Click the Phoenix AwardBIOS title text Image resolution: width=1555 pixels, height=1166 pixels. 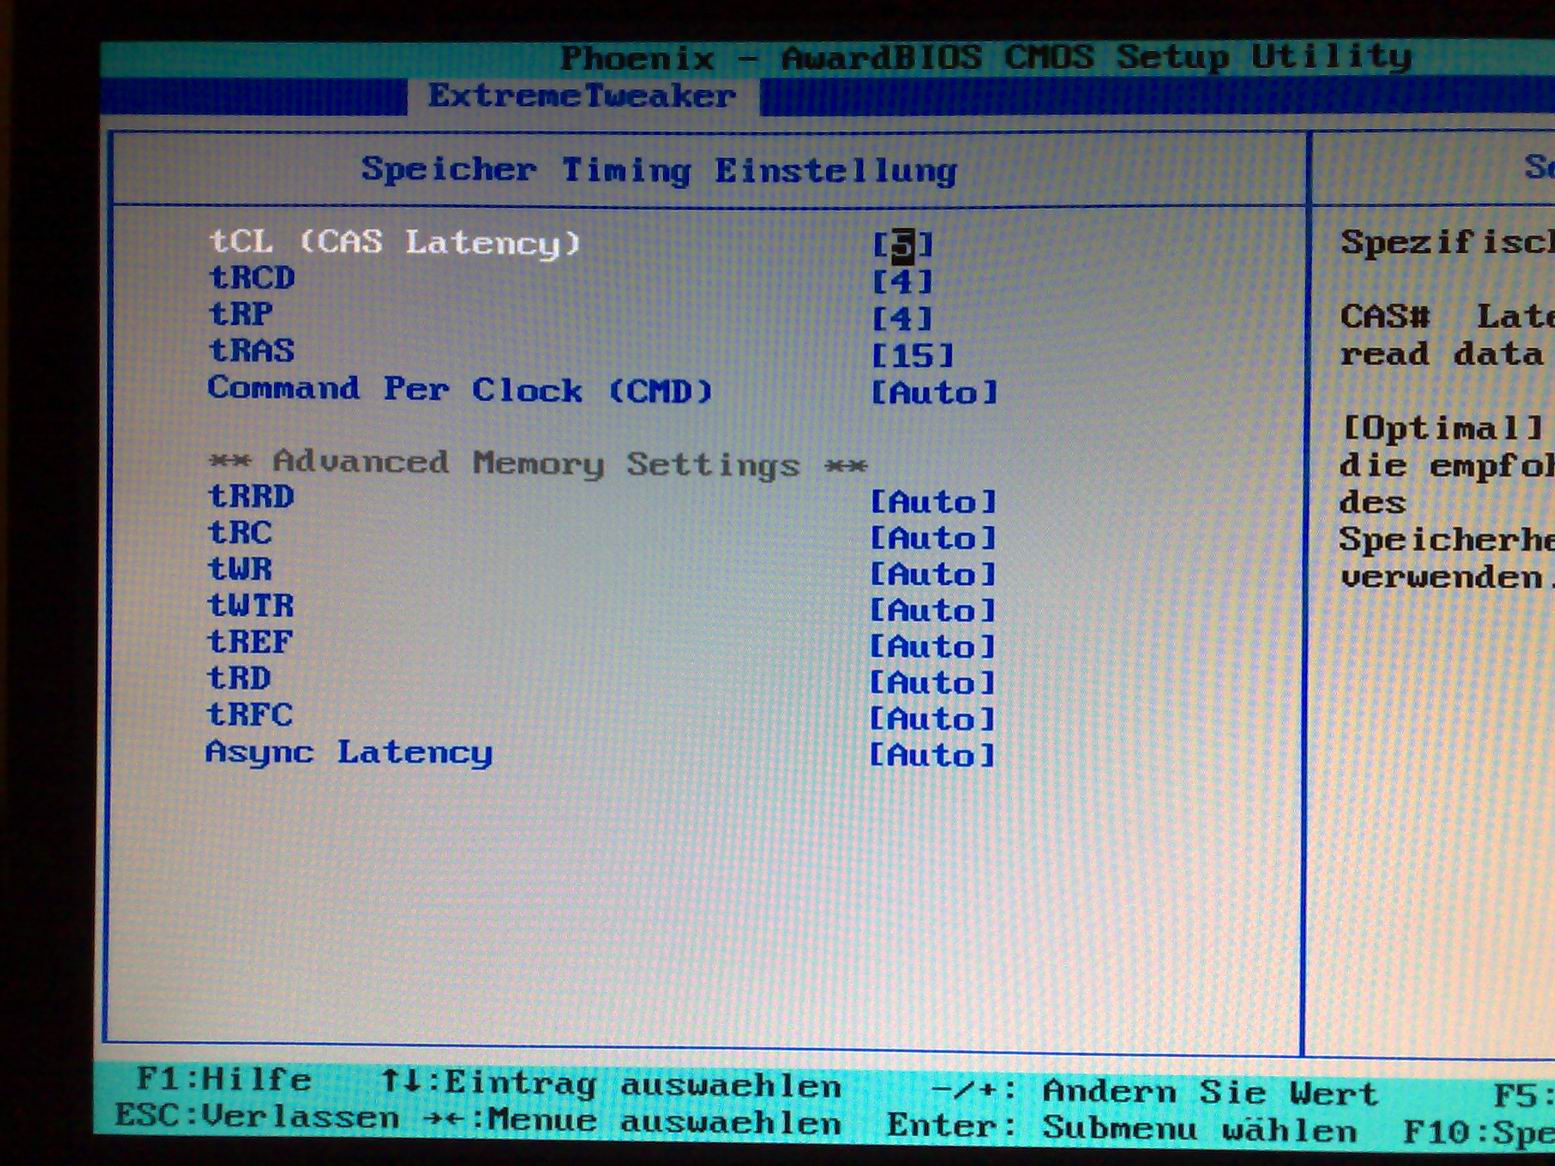coord(986,57)
